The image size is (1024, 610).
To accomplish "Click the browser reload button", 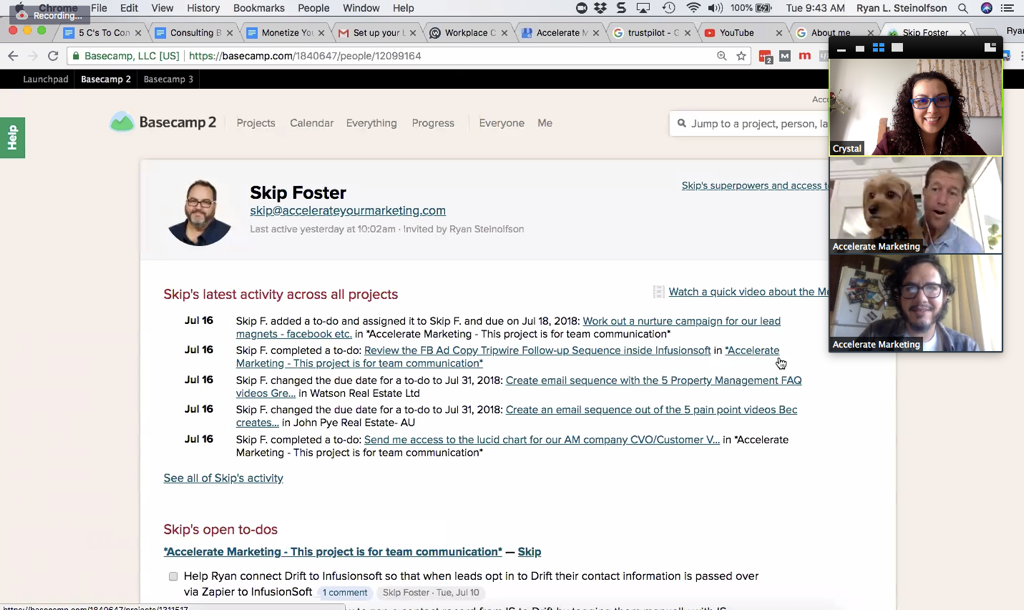I will coord(51,56).
